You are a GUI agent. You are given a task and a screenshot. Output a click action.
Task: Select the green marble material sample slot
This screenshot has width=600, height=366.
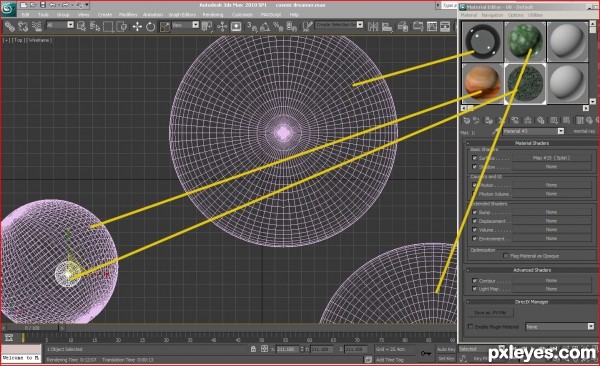pos(525,42)
